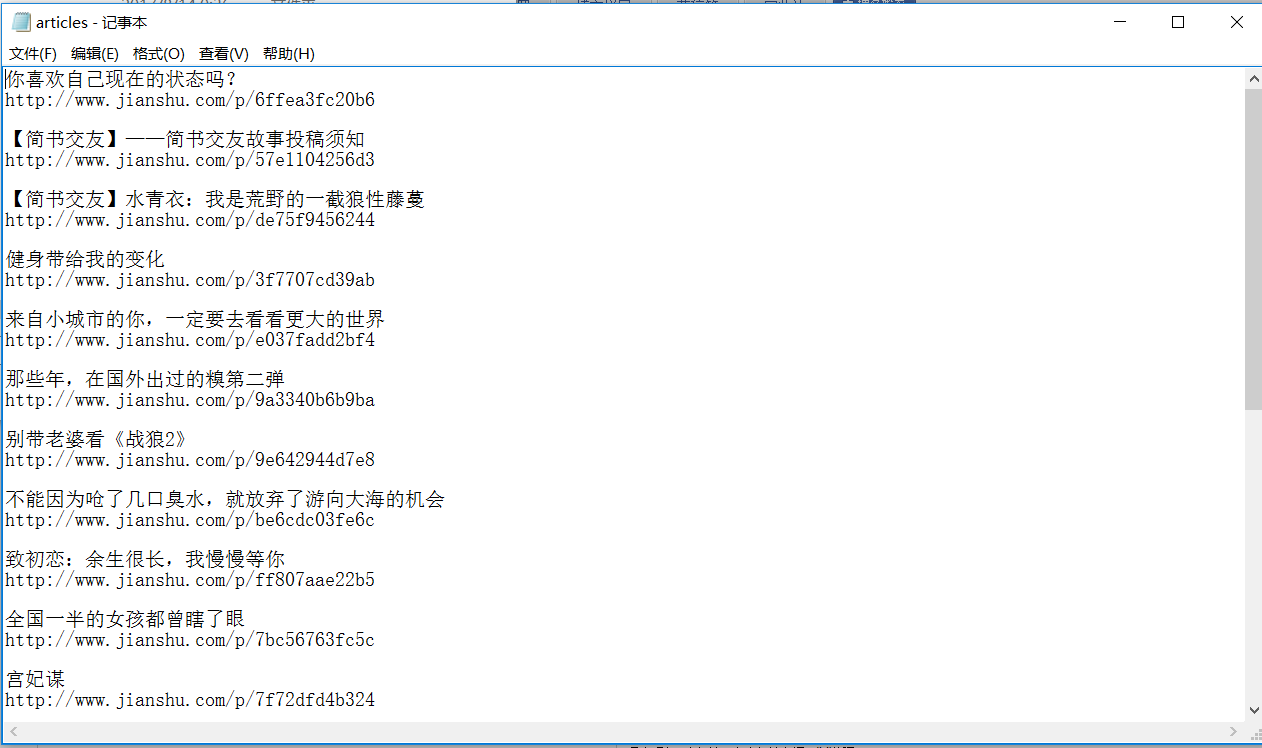The image size is (1262, 748).
Task: Click the line 那些年，在国外出过的糗第二弹
Action: tap(145, 380)
